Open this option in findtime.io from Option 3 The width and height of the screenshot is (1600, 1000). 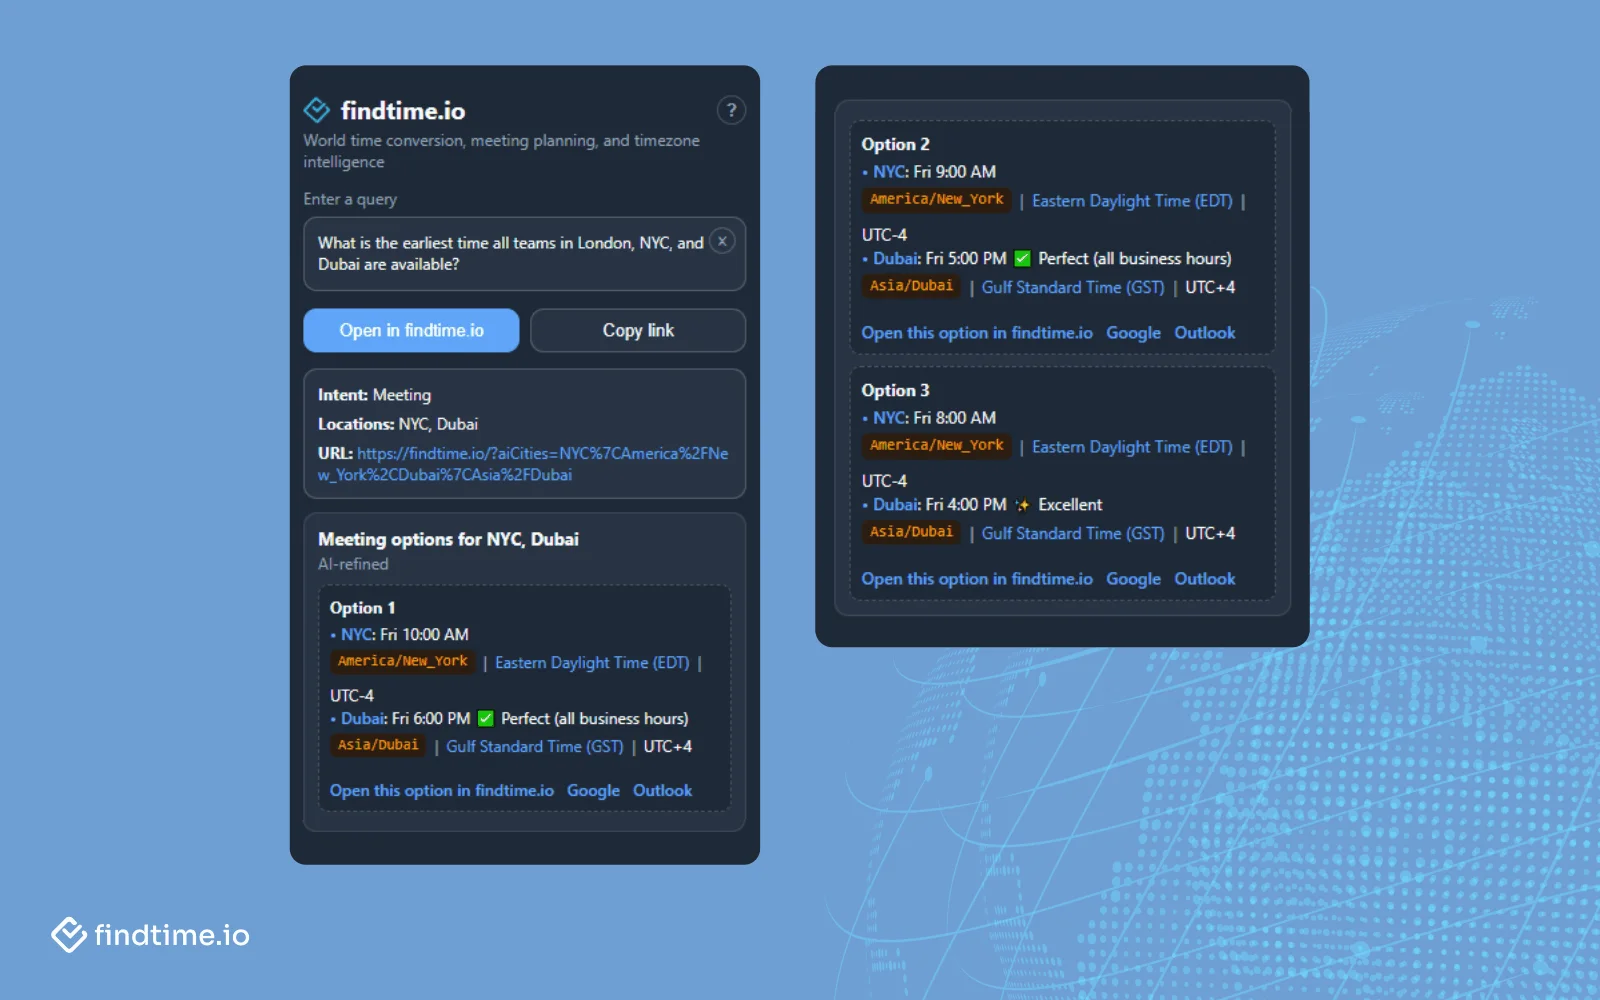pyautogui.click(x=977, y=578)
